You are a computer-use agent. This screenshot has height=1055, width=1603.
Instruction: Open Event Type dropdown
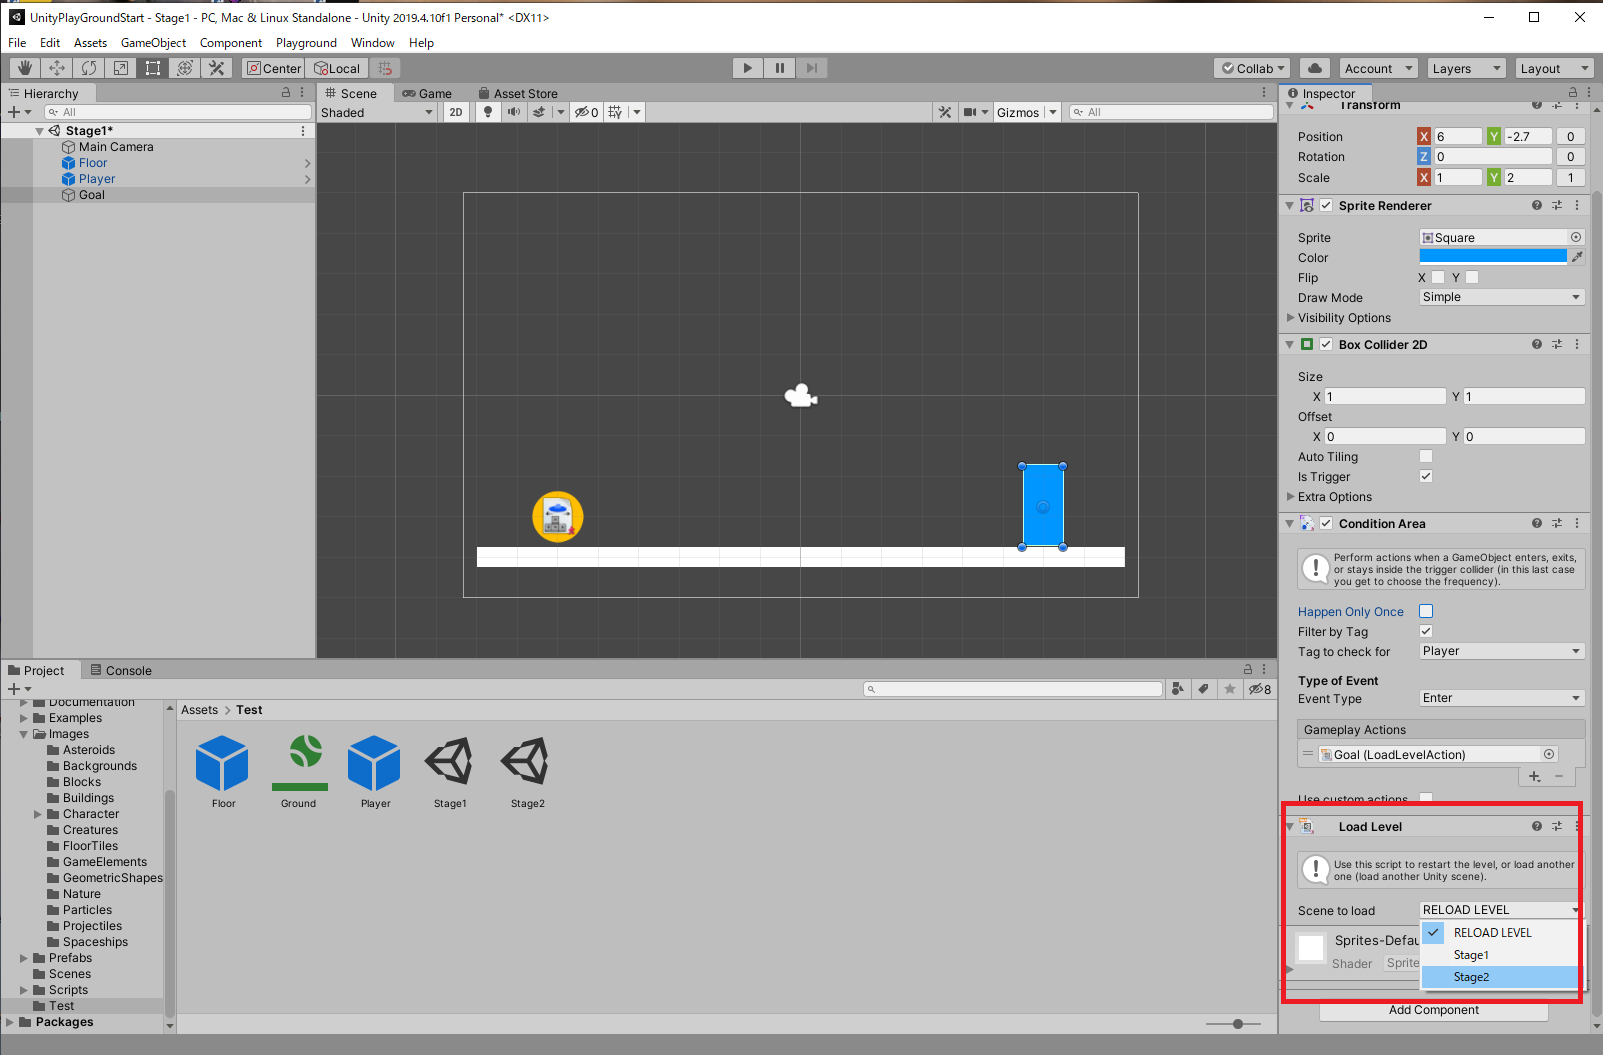coord(1502,698)
